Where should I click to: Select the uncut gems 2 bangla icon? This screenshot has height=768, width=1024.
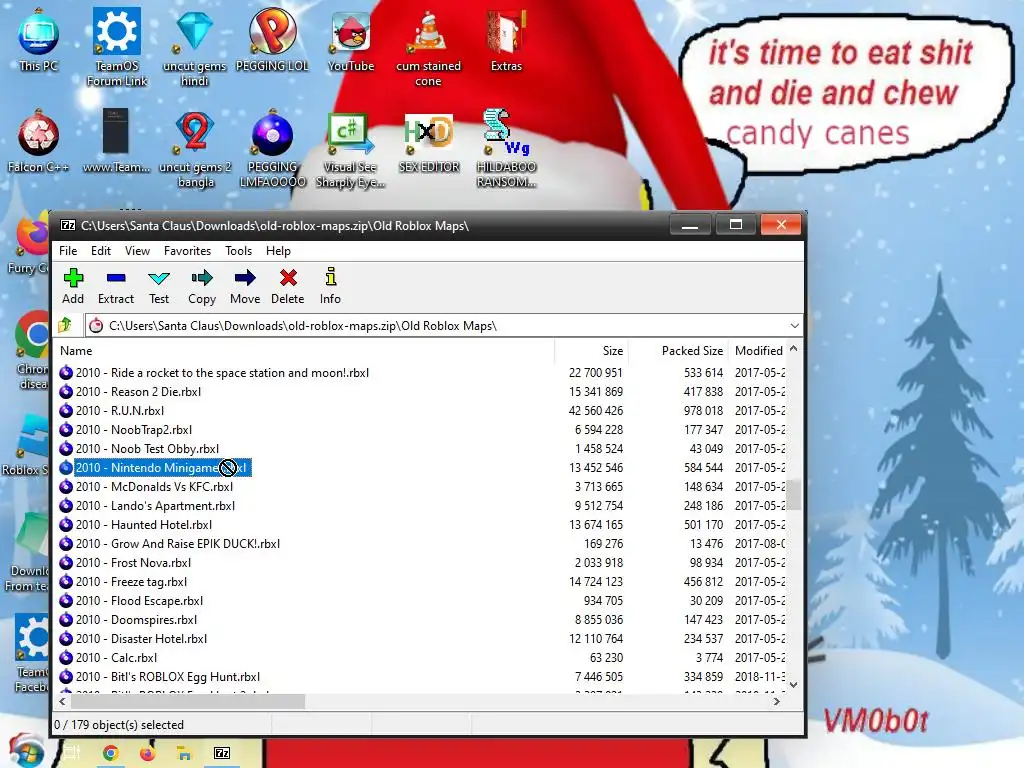click(x=195, y=149)
